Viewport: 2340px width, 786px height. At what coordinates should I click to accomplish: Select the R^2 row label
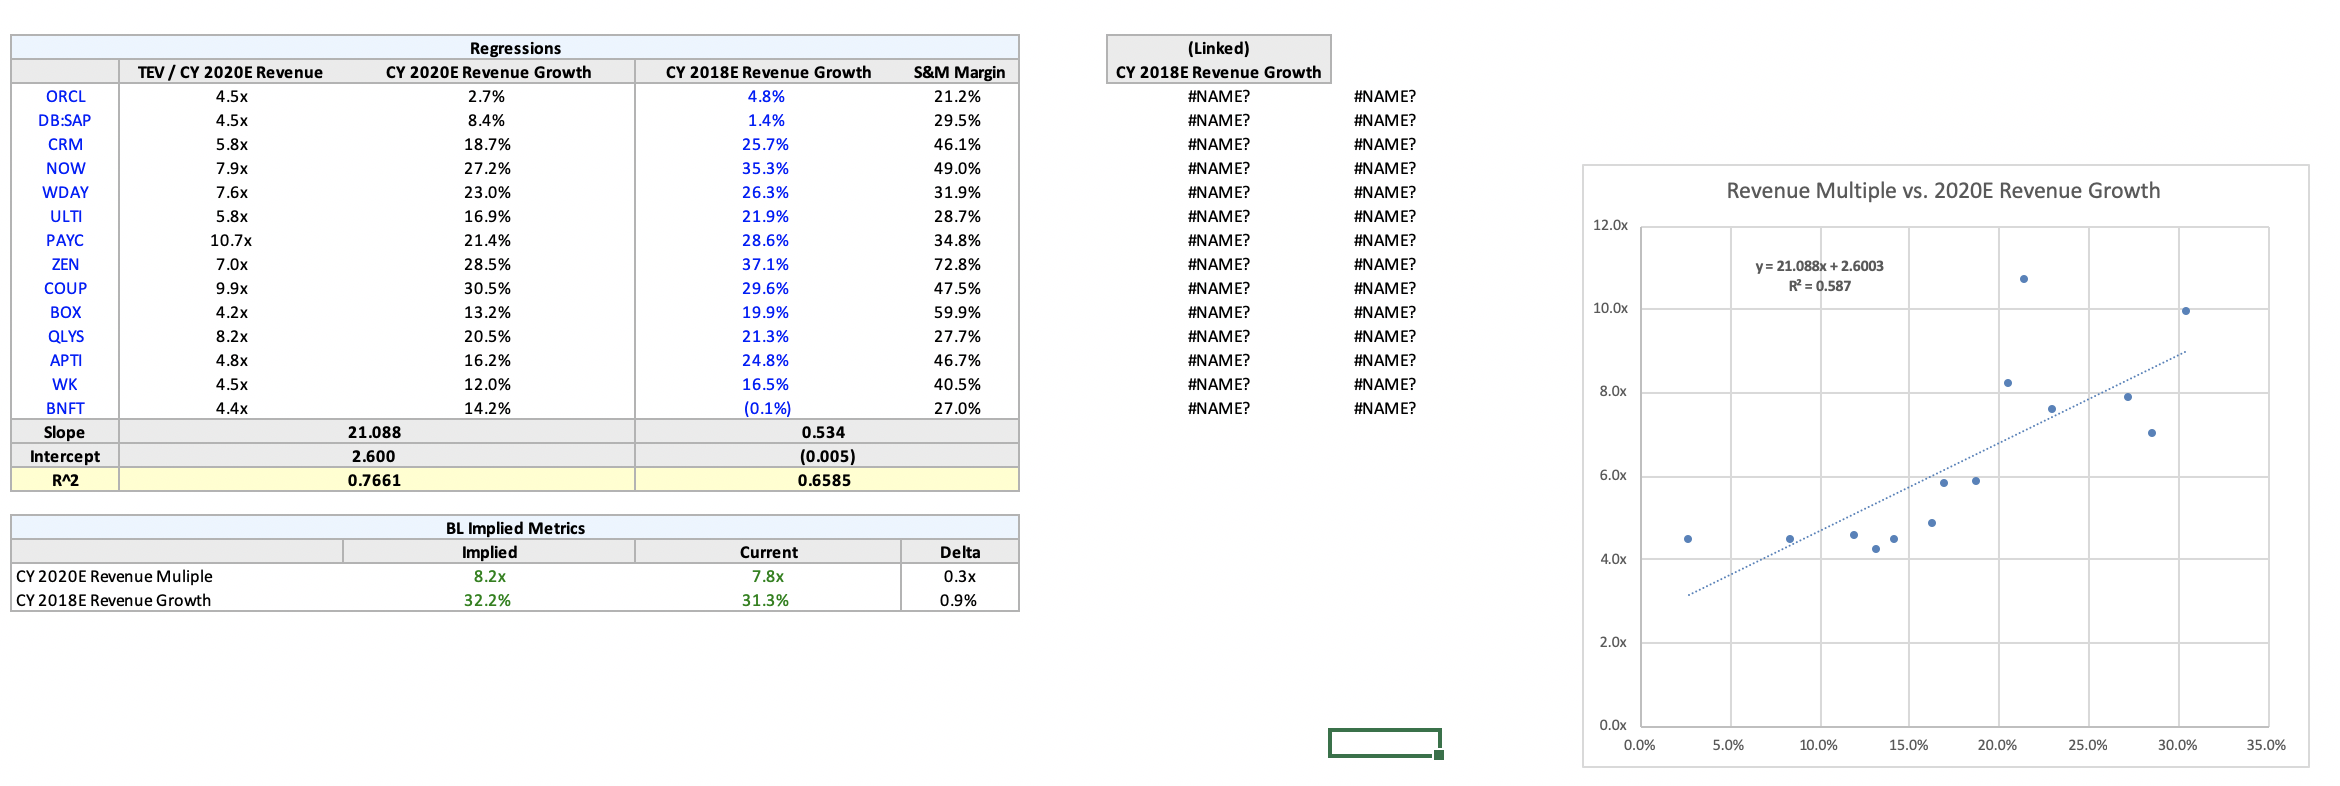tap(65, 480)
